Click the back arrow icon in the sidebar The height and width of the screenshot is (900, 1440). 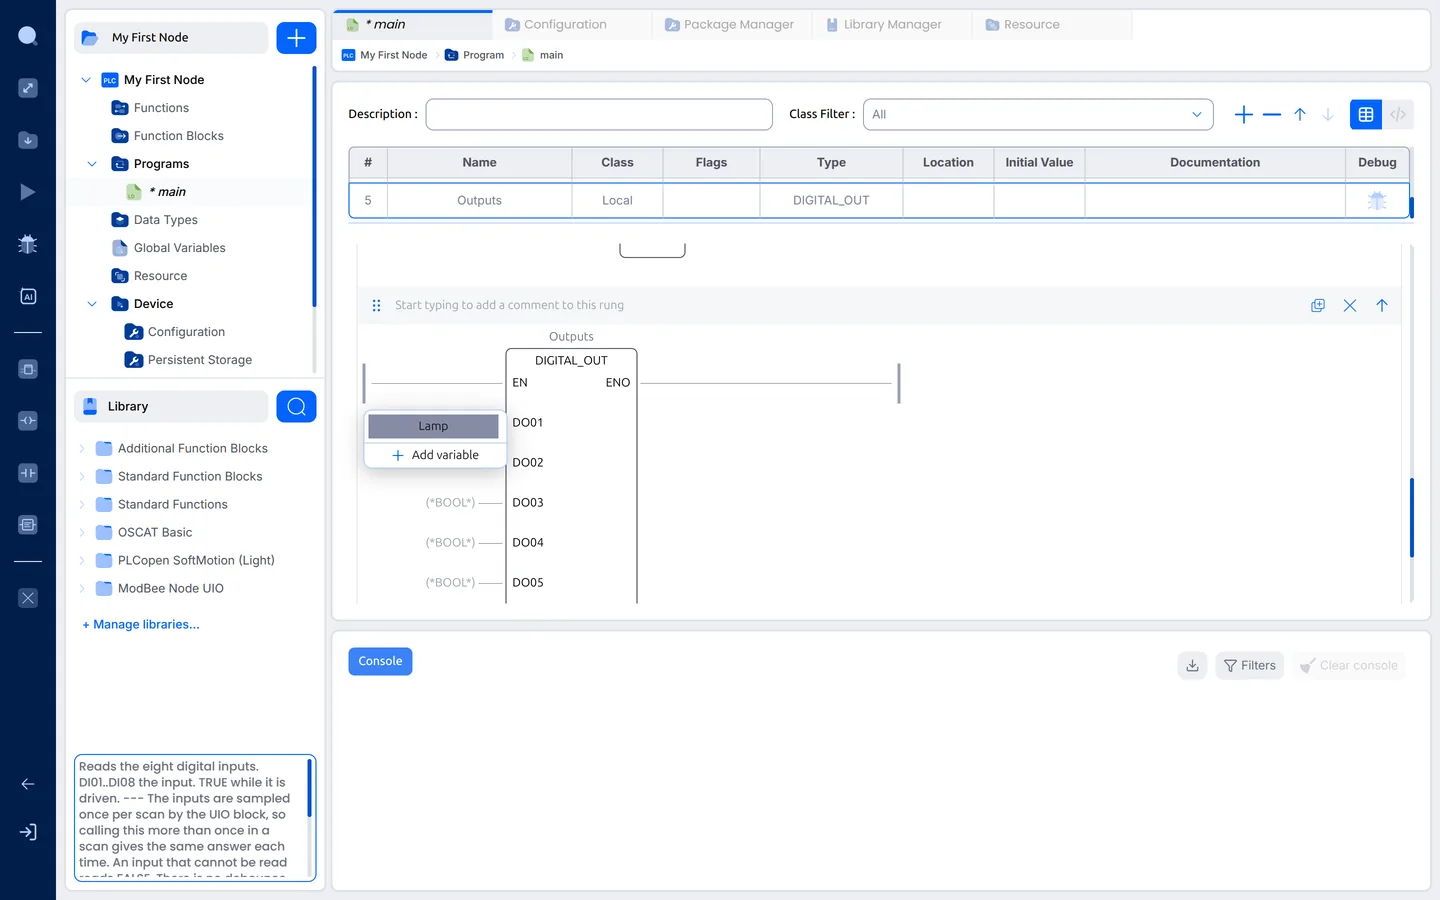(x=28, y=784)
